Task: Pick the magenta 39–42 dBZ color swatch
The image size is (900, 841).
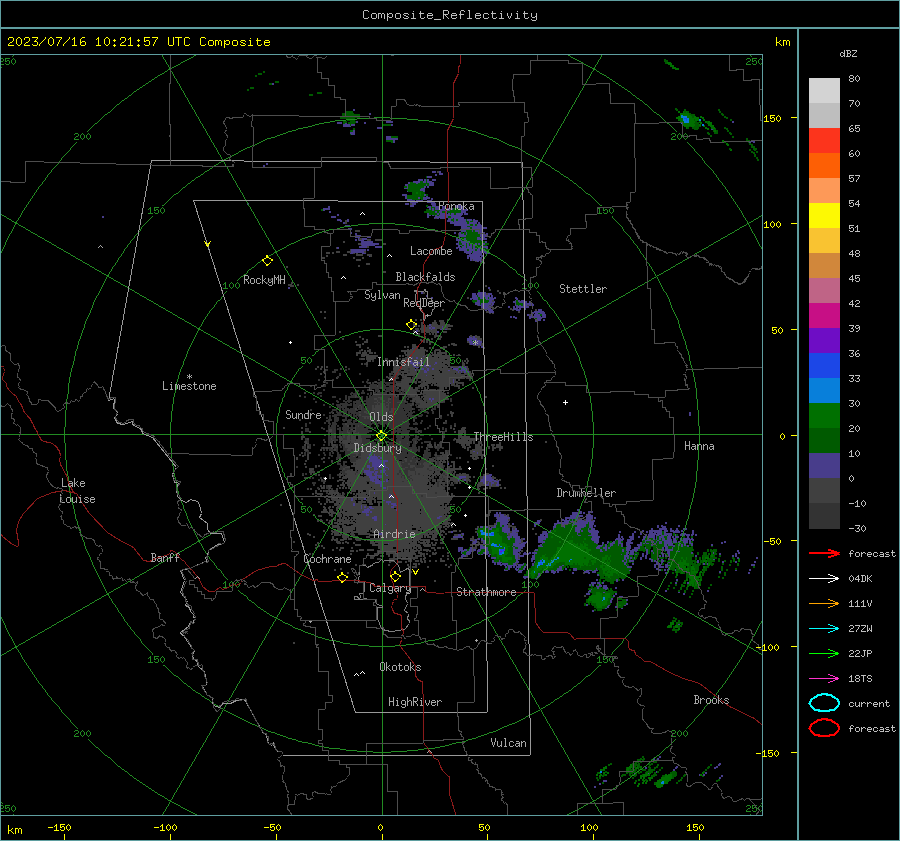Action: coord(824,316)
